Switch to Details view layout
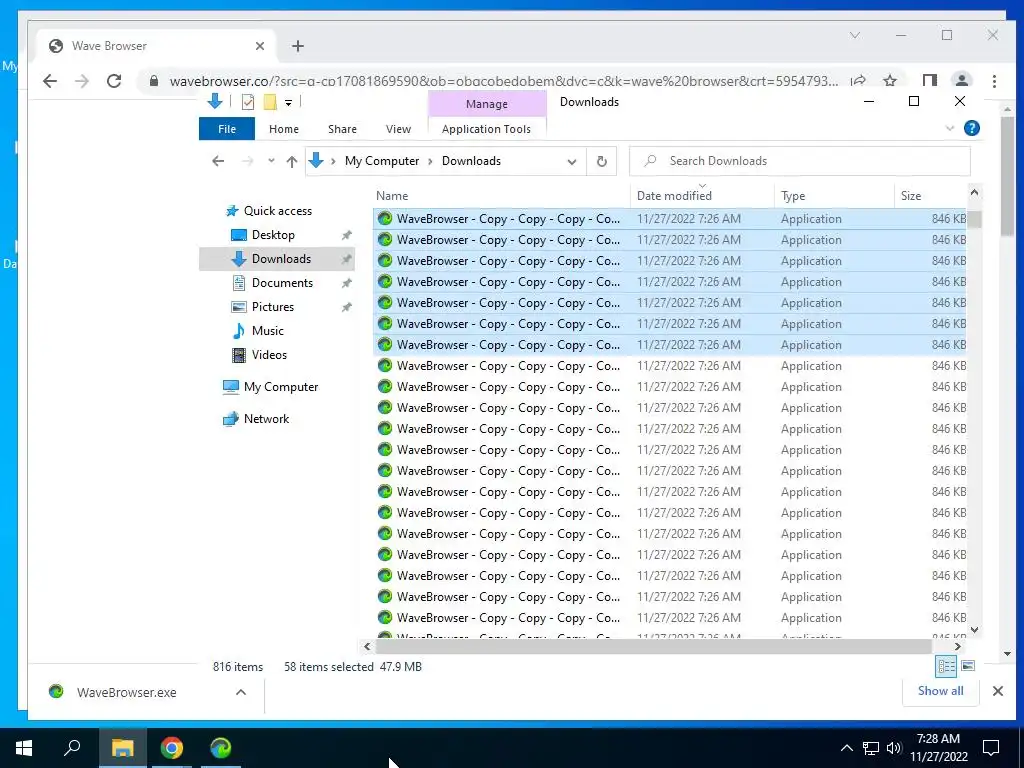The width and height of the screenshot is (1024, 768). 946,666
